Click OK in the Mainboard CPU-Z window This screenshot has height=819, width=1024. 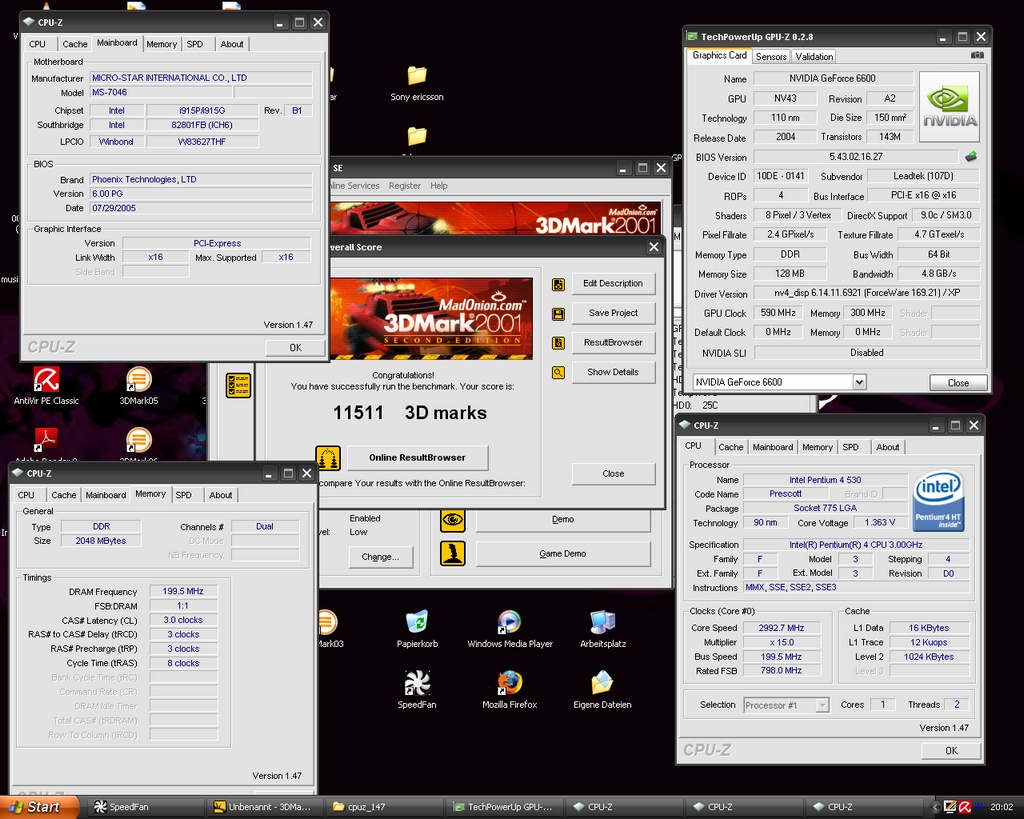295,347
